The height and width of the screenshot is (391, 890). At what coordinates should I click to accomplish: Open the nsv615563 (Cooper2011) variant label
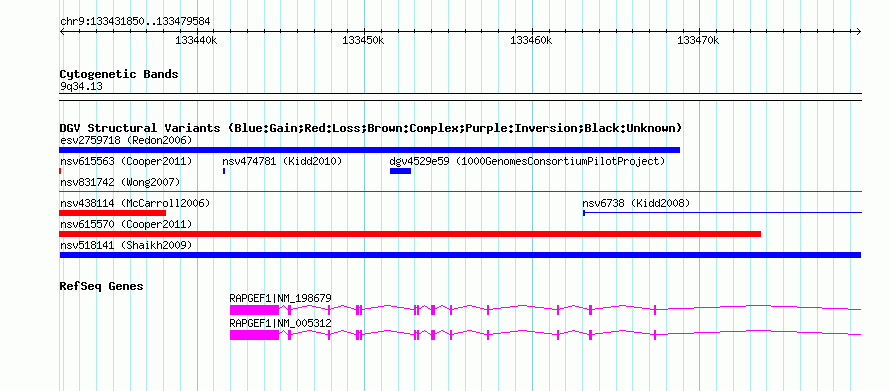[126, 162]
